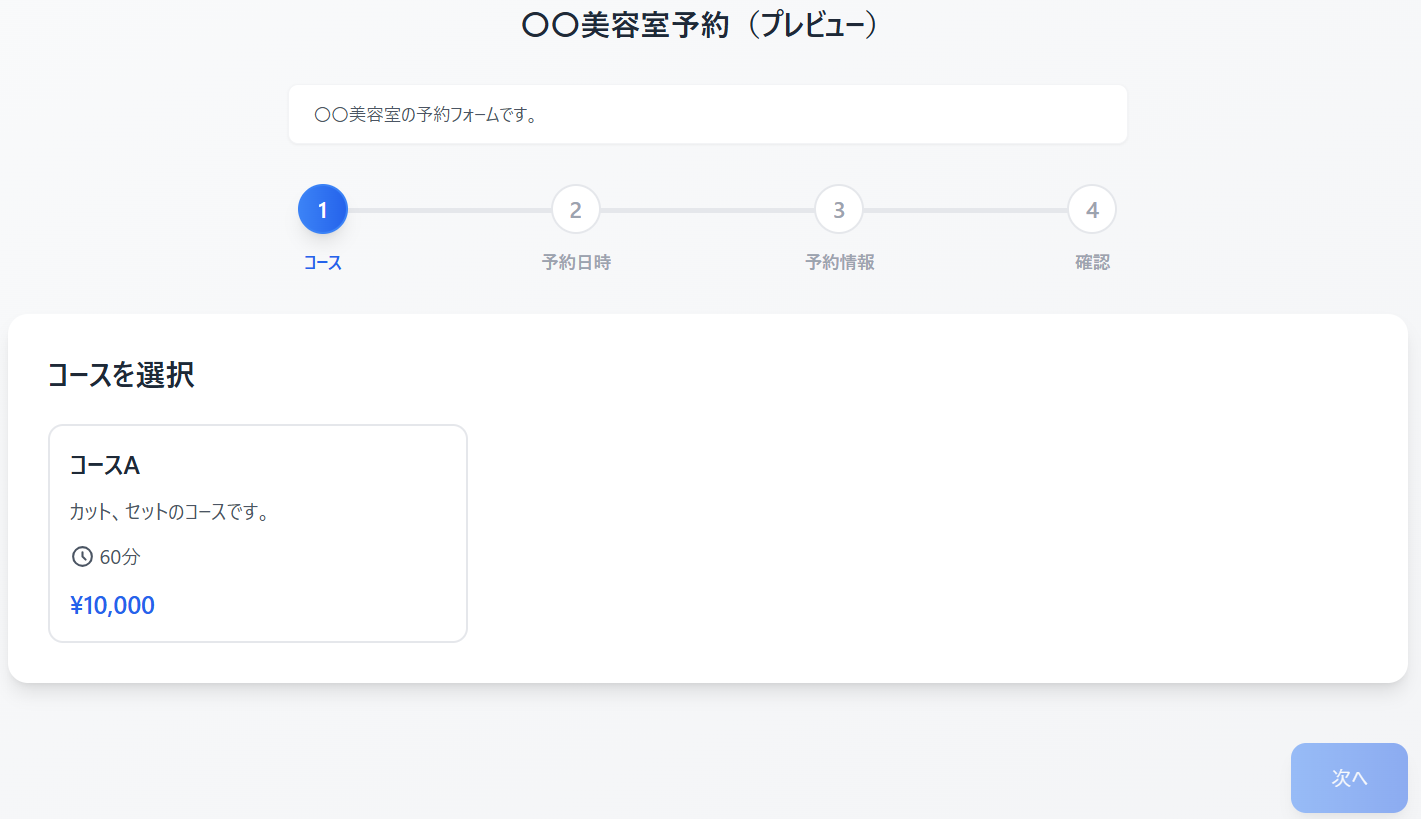Click the step 1 circle
1421x819 pixels.
[x=322, y=210]
